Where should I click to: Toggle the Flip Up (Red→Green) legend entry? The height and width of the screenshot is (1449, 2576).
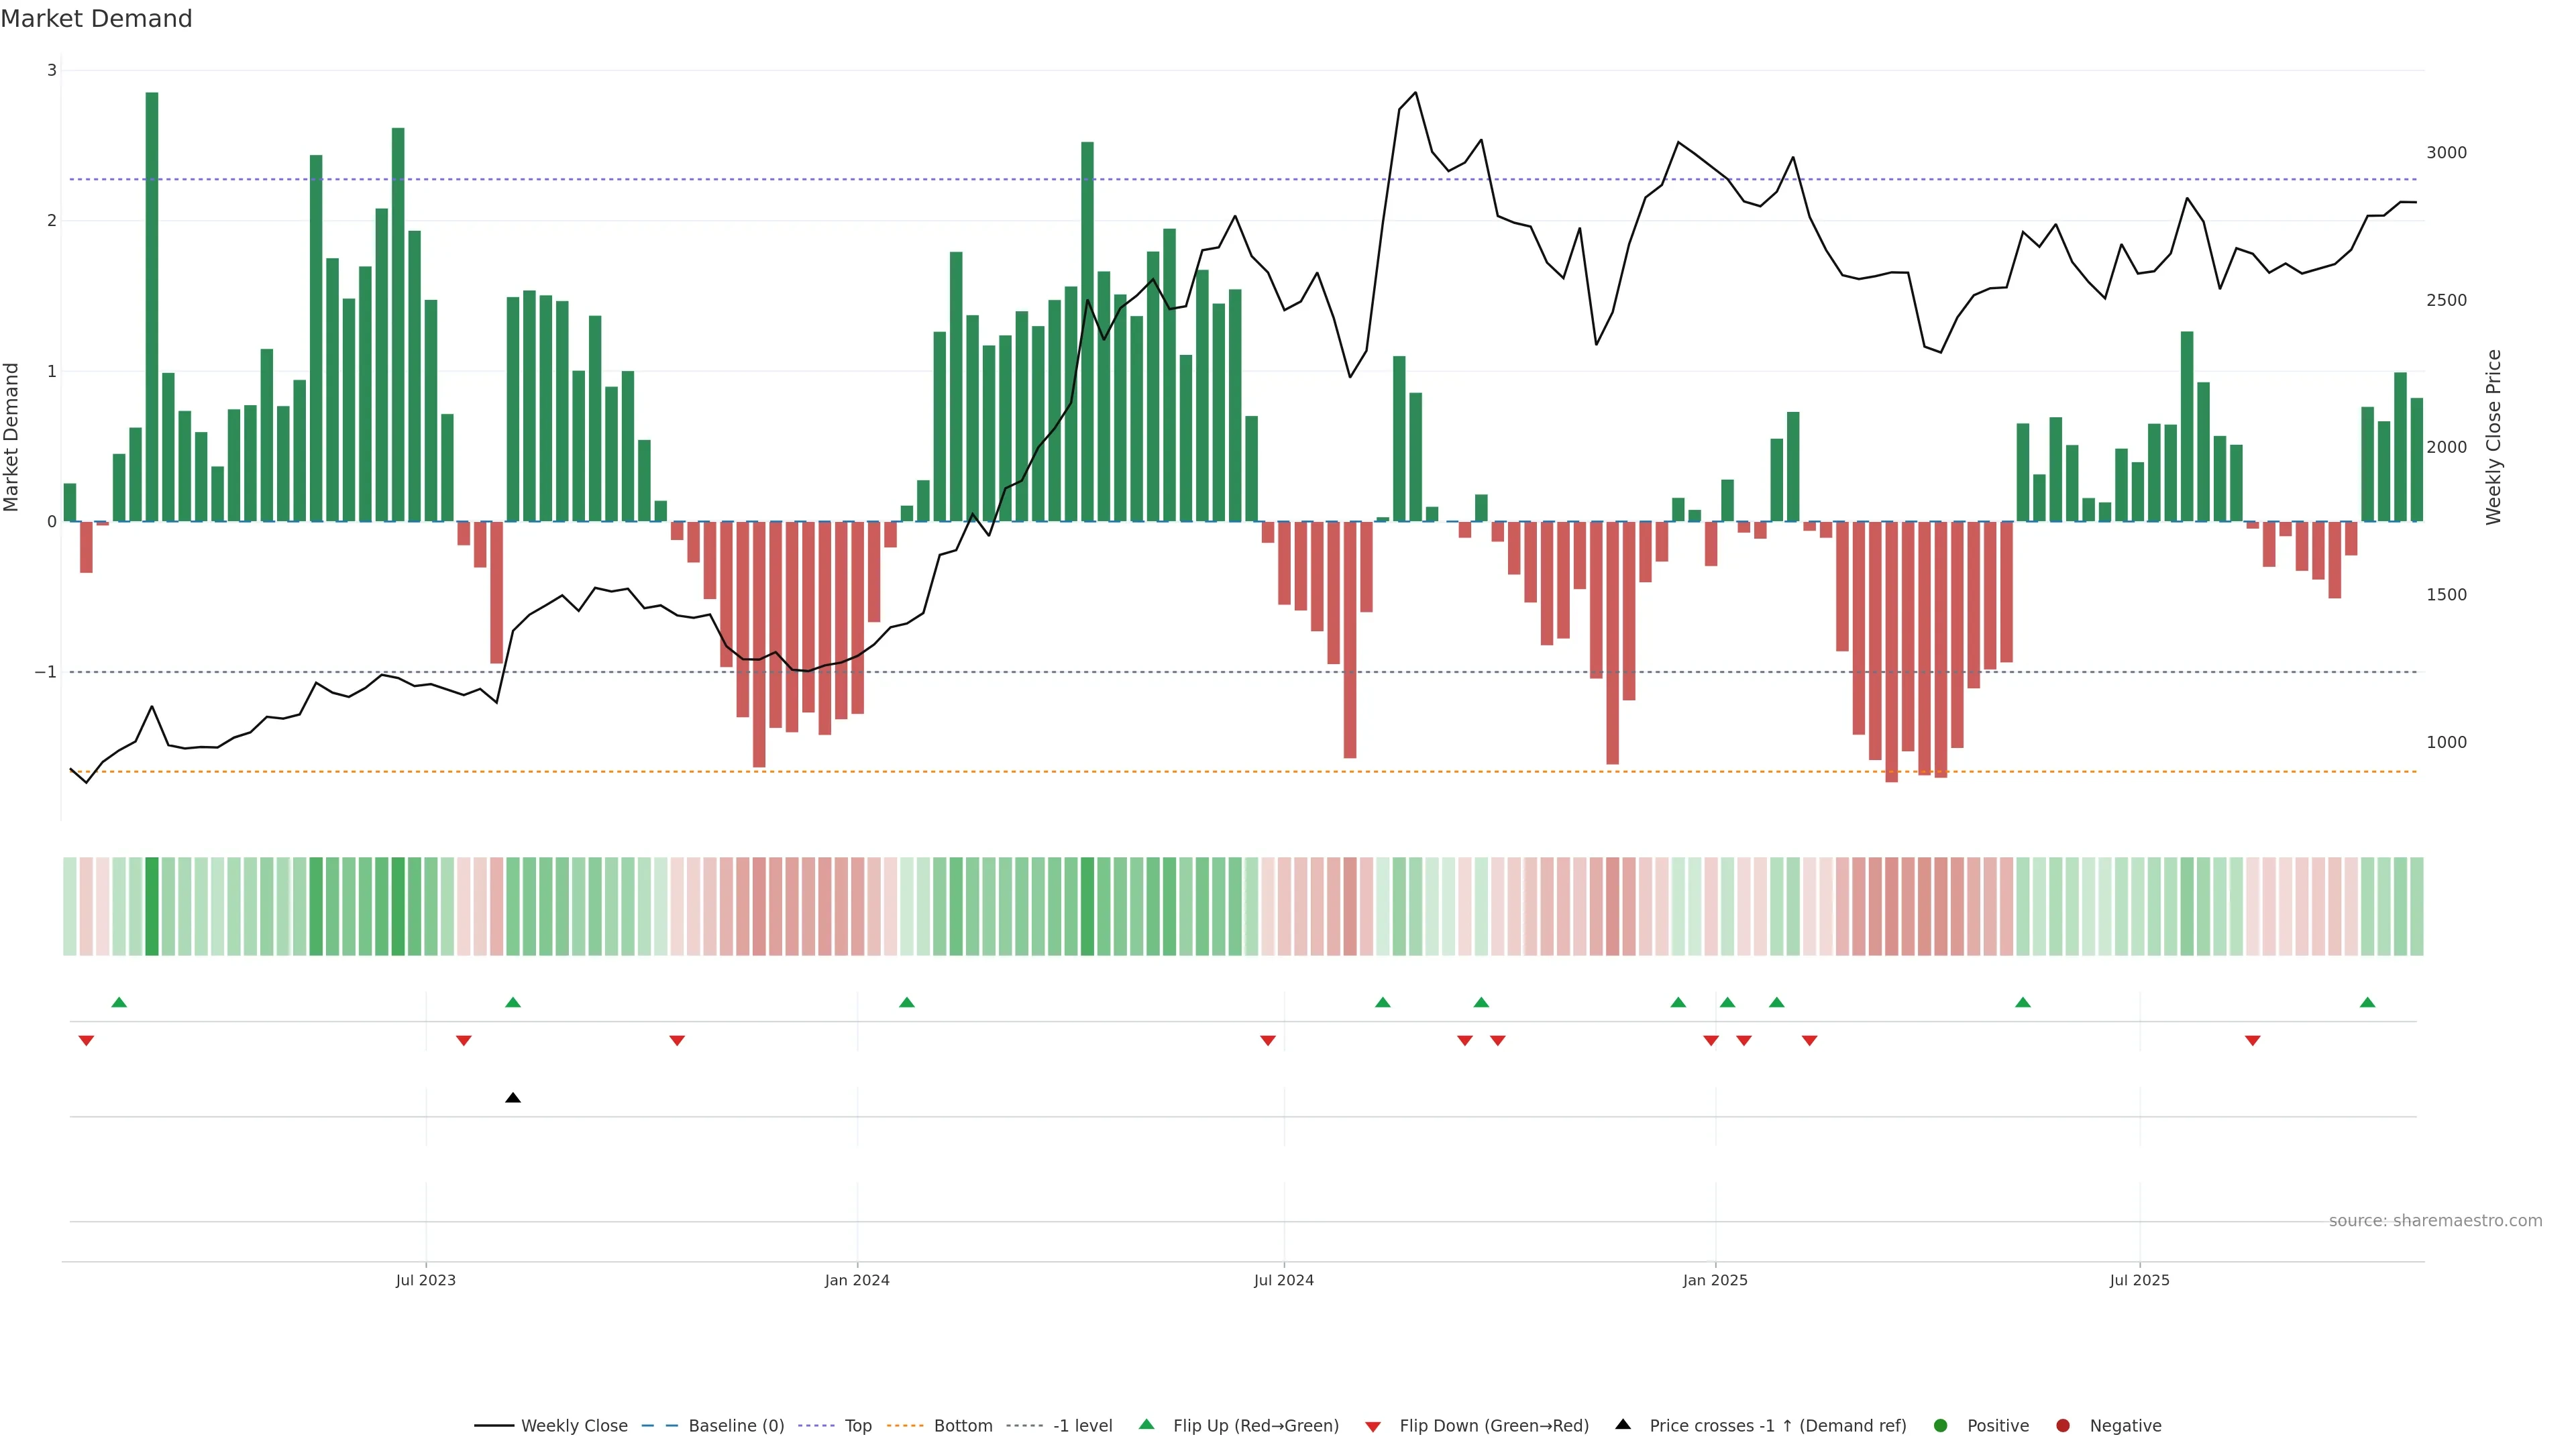coord(1255,1426)
